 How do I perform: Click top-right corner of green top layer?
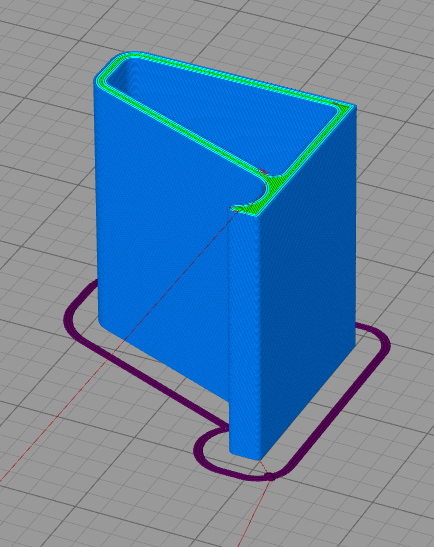click(x=344, y=107)
